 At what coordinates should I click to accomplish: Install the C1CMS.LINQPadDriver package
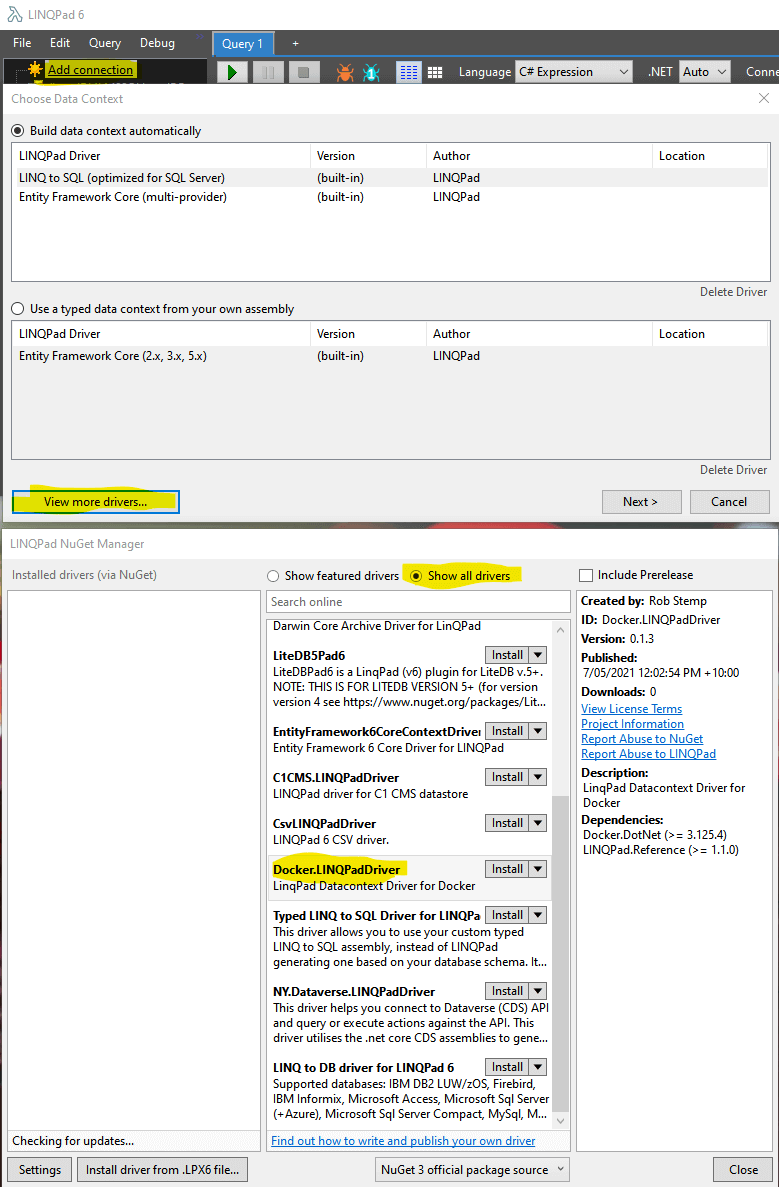click(506, 777)
